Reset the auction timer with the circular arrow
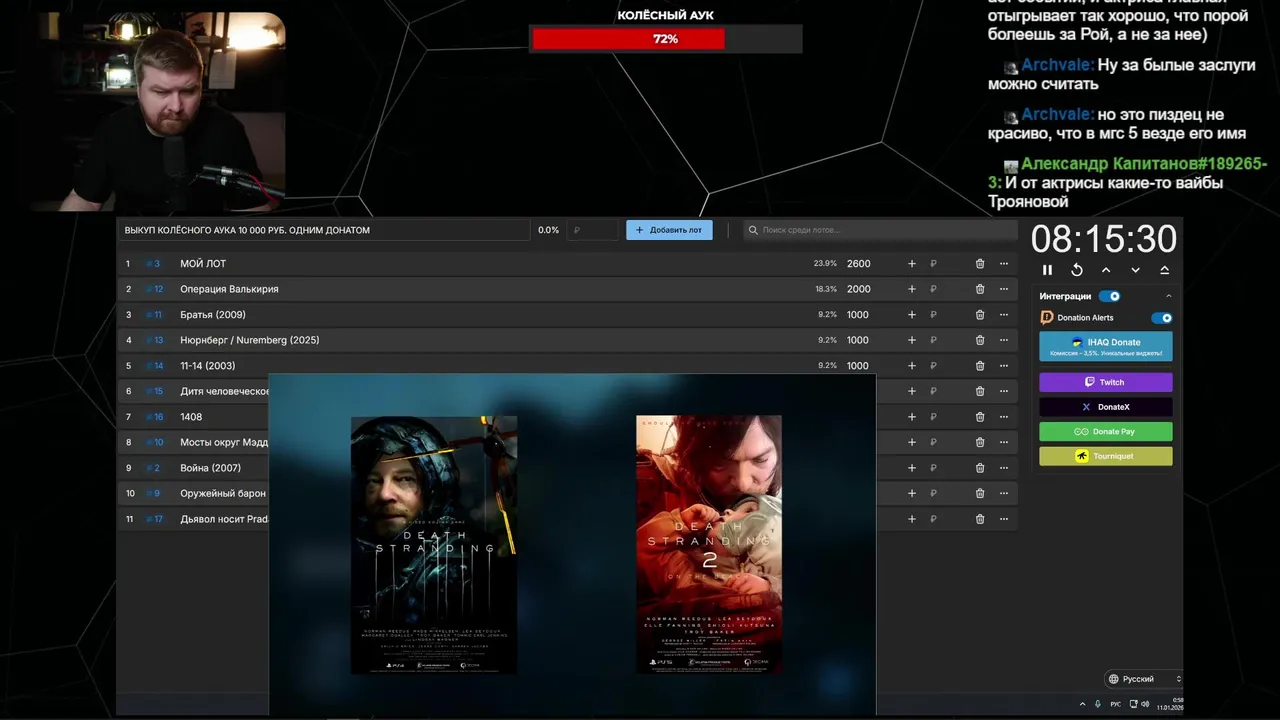Image resolution: width=1280 pixels, height=720 pixels. click(1077, 270)
